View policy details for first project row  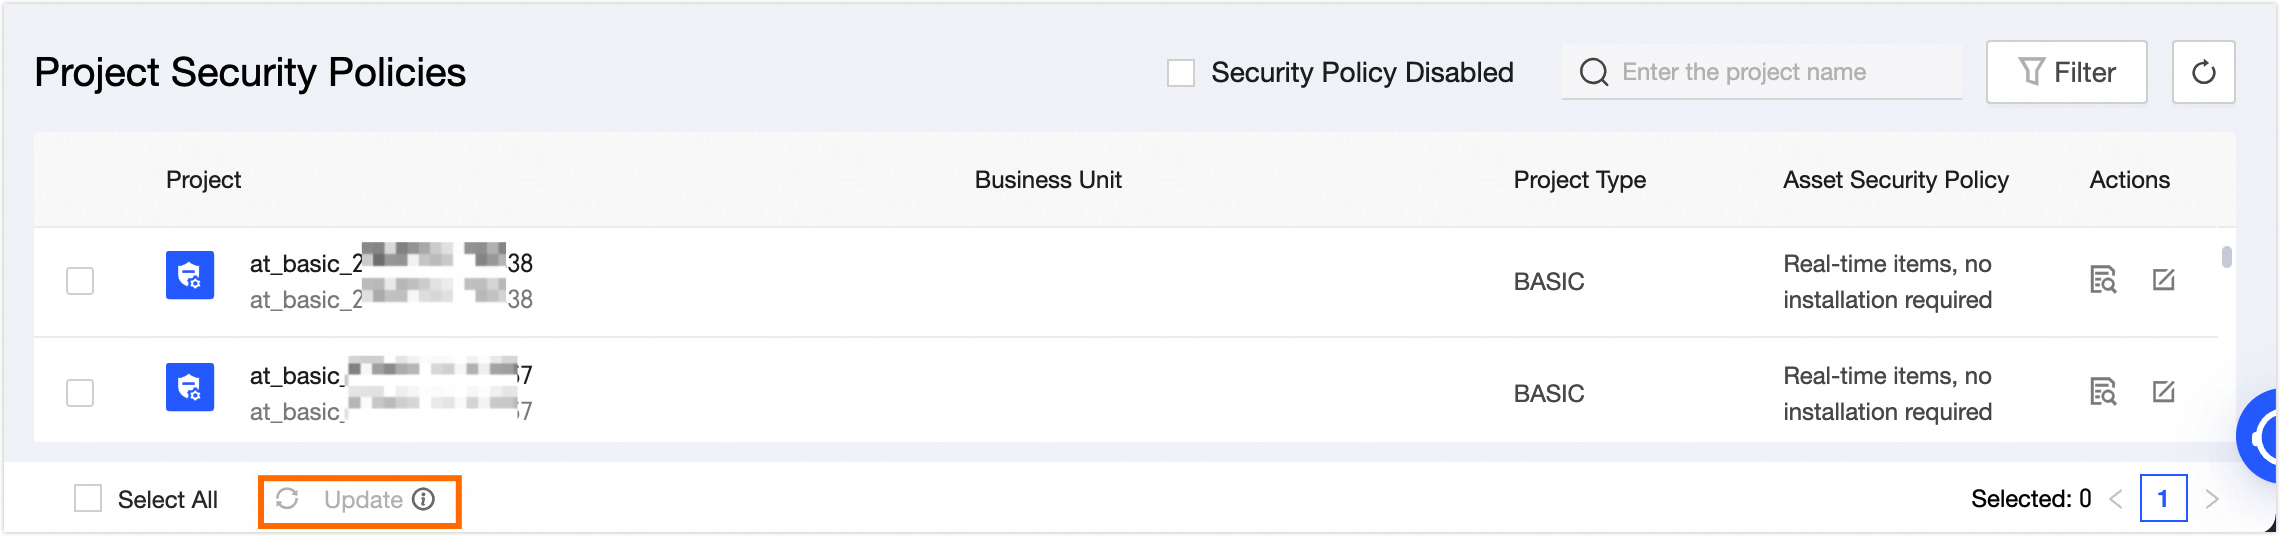[x=2103, y=280]
